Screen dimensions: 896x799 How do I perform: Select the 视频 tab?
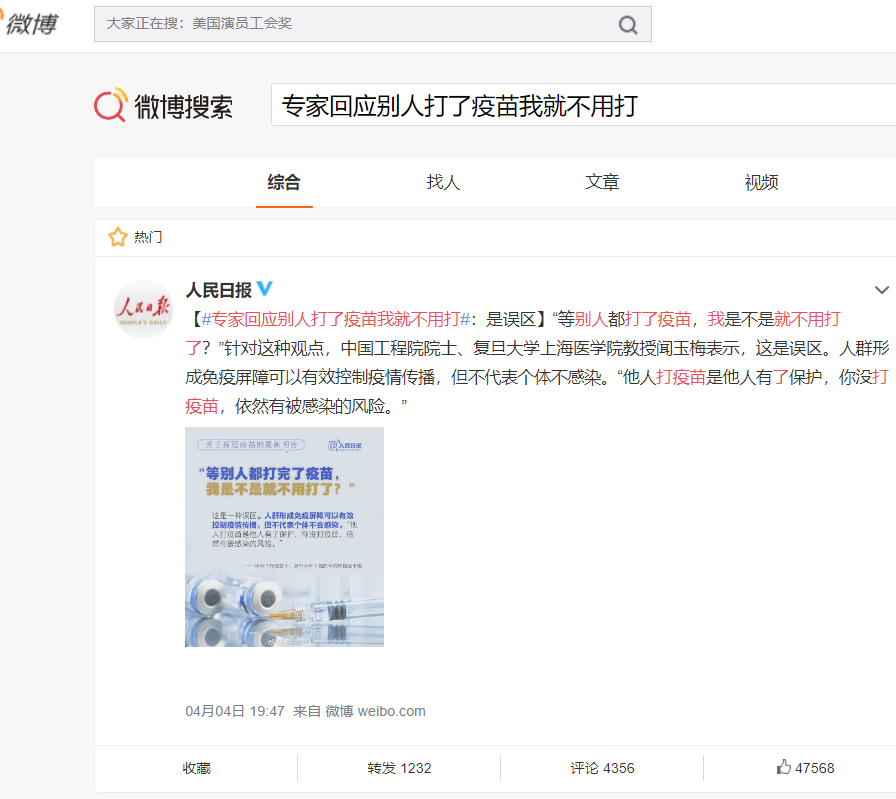click(x=761, y=182)
